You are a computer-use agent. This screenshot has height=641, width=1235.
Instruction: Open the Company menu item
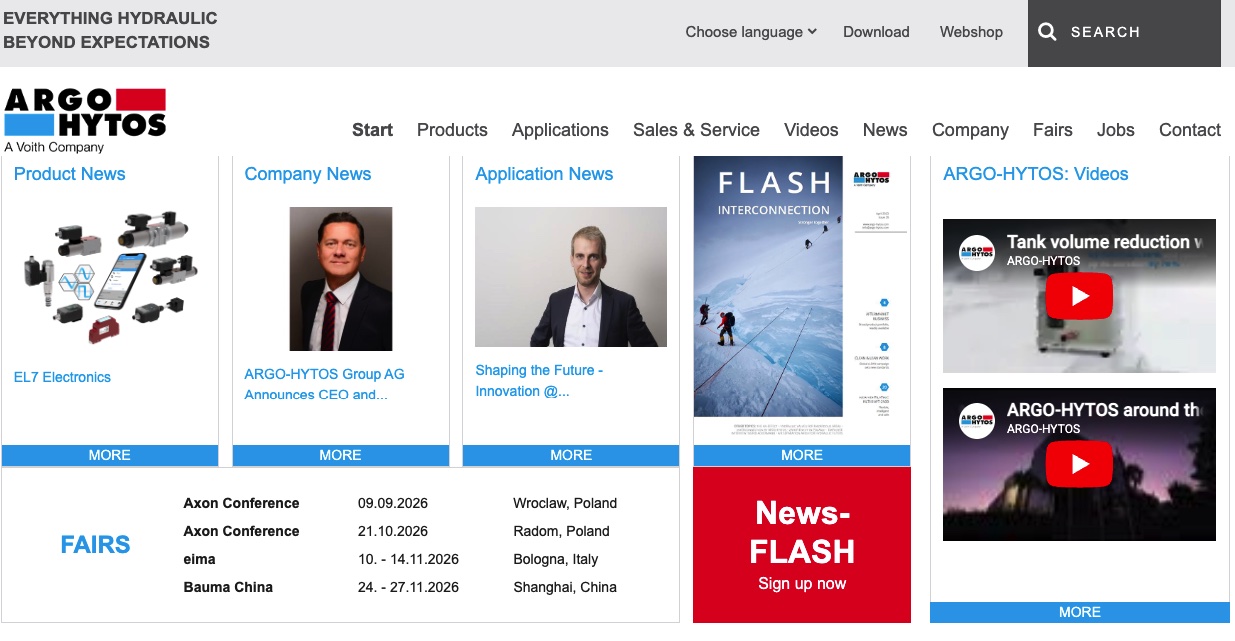970,130
